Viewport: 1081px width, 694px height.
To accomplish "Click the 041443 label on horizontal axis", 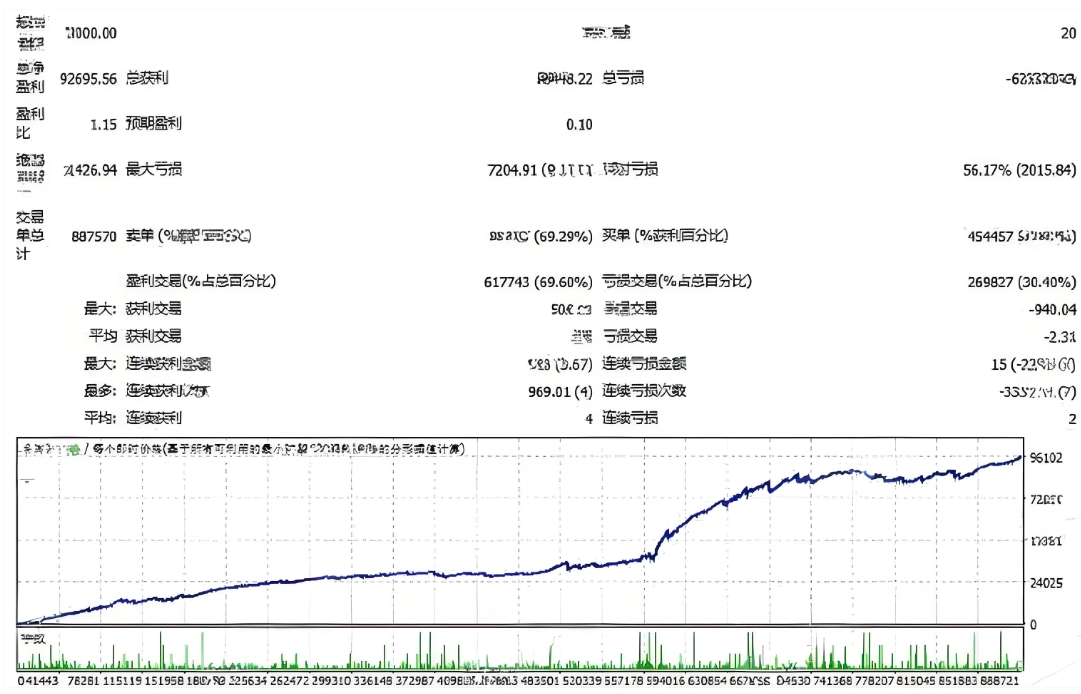I will 37,682.
